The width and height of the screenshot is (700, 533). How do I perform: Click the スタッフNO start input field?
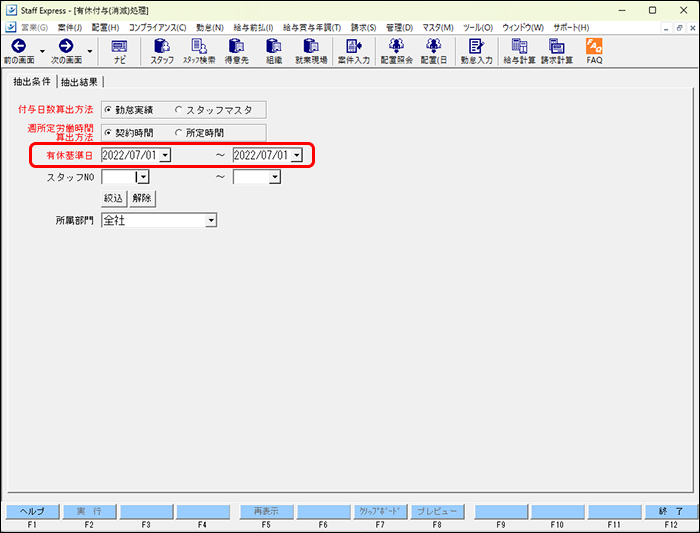(x=118, y=177)
